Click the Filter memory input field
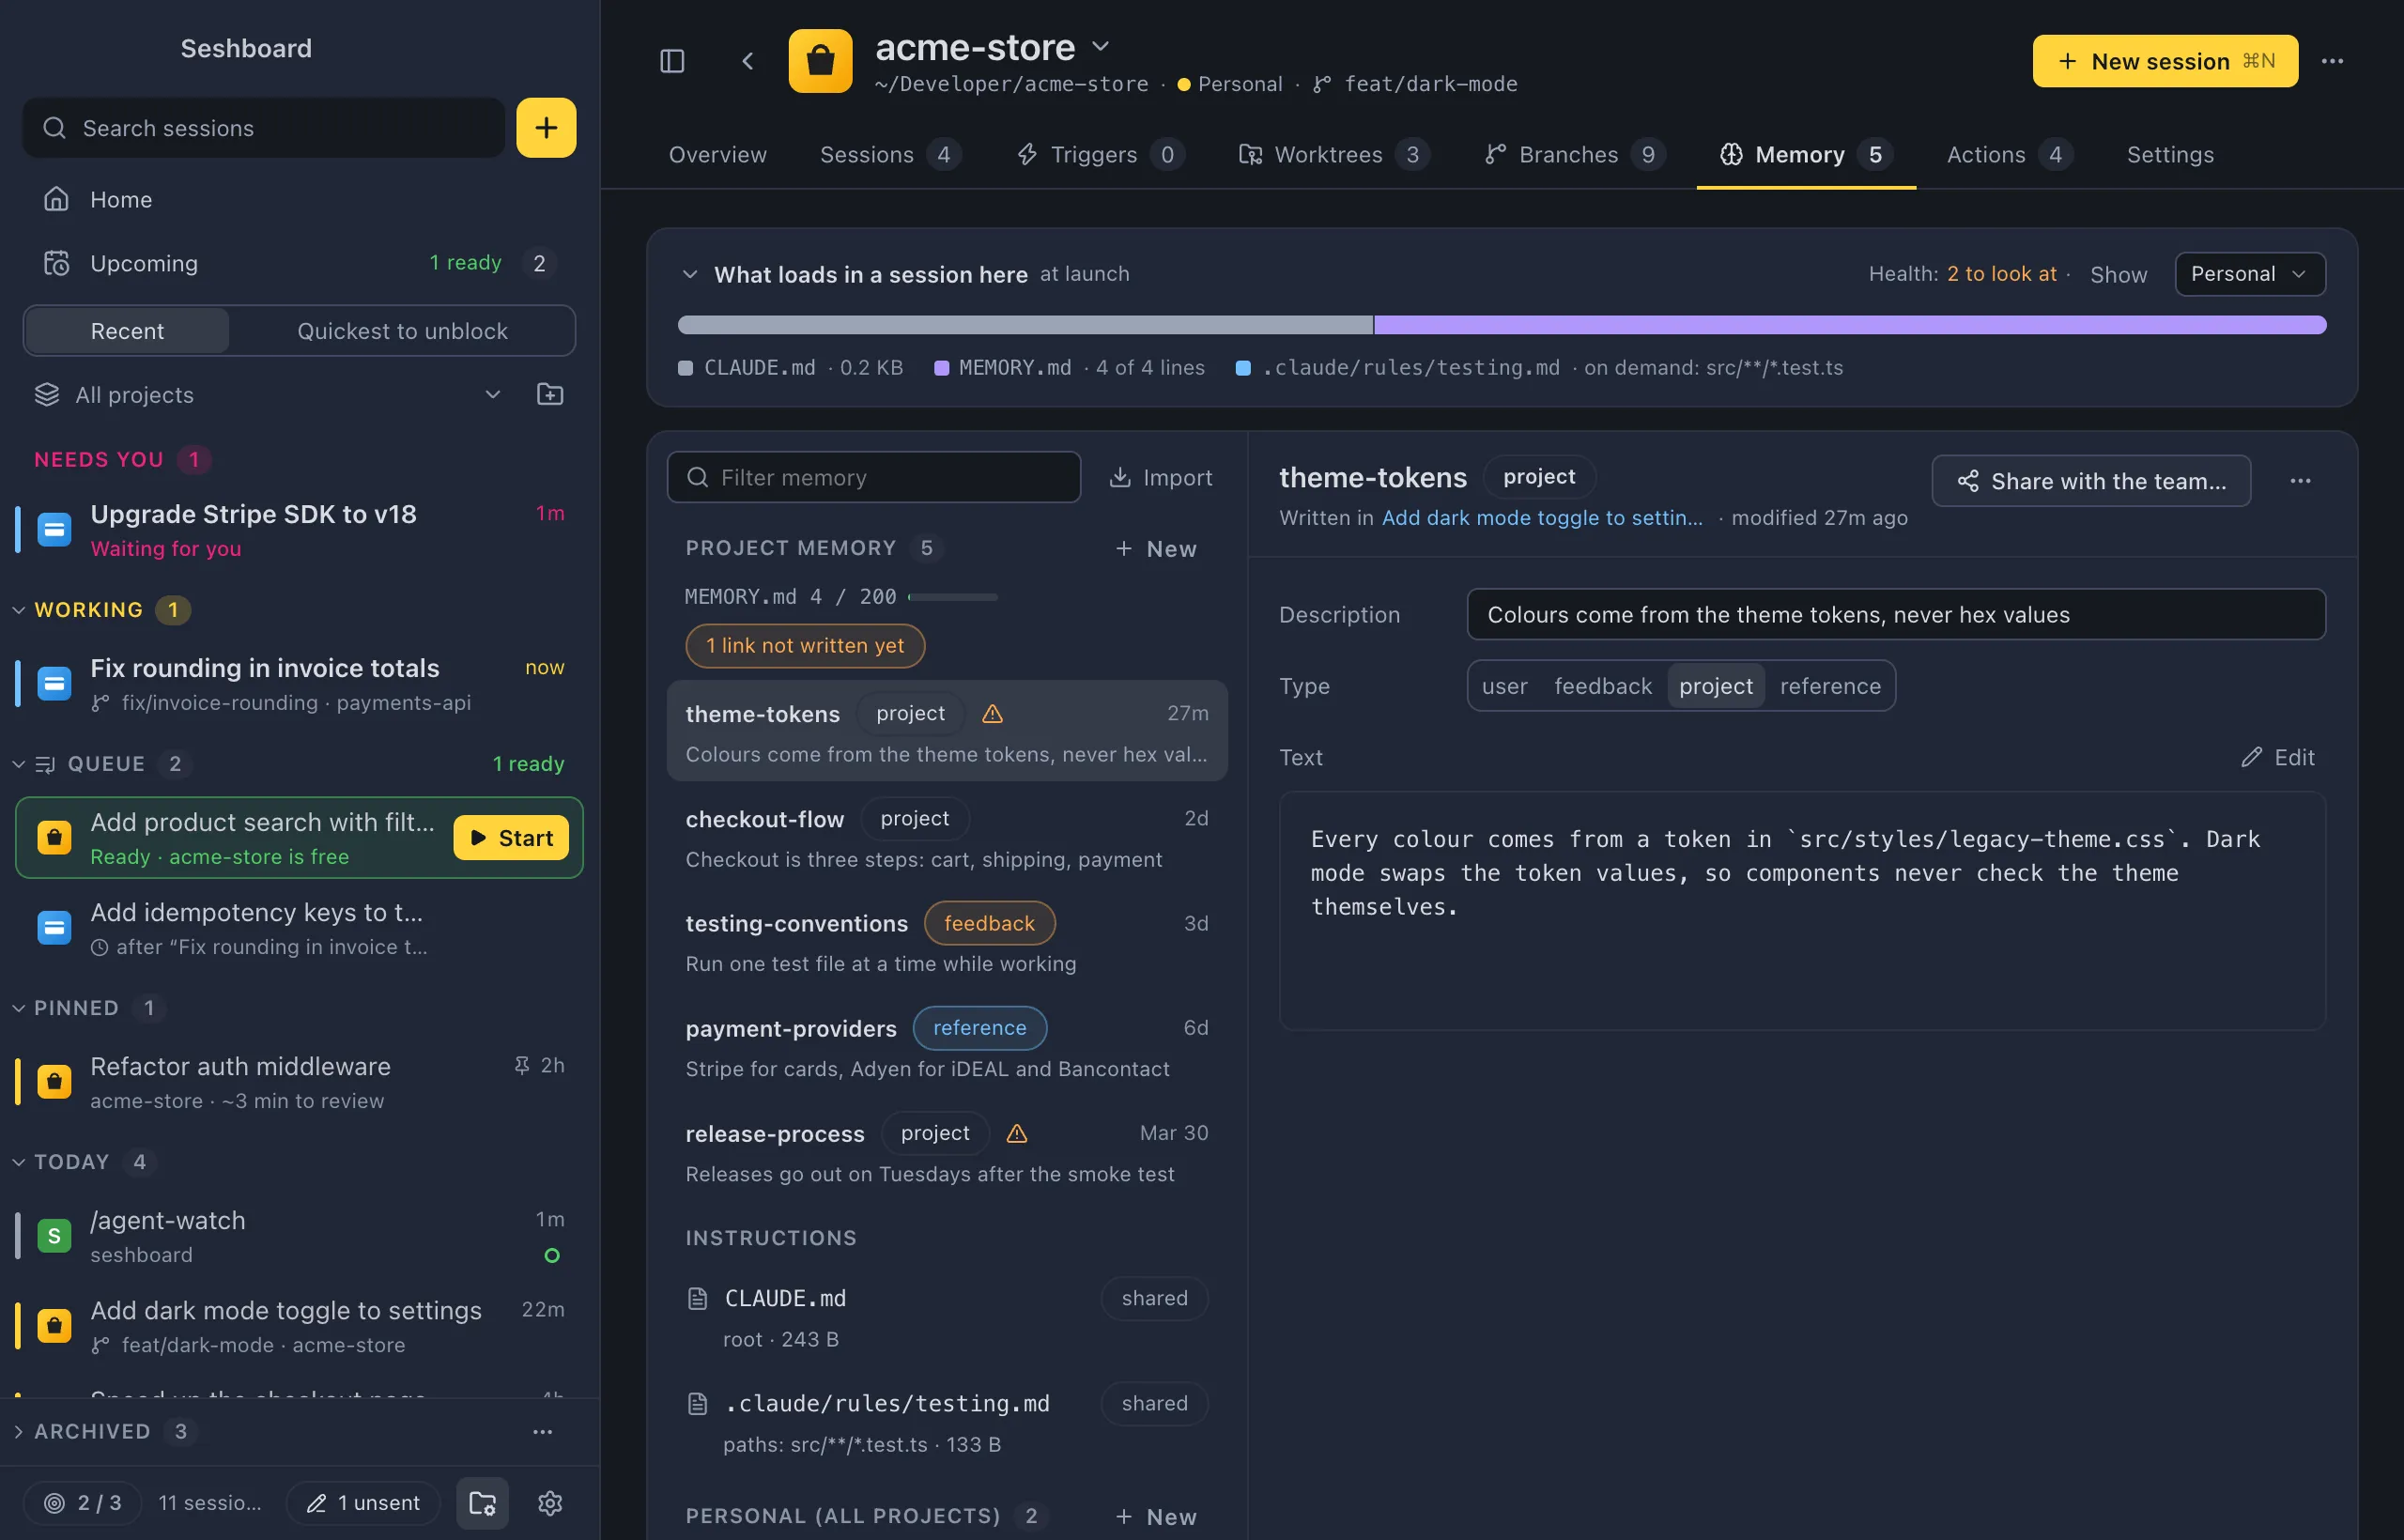The image size is (2404, 1540). [873, 477]
